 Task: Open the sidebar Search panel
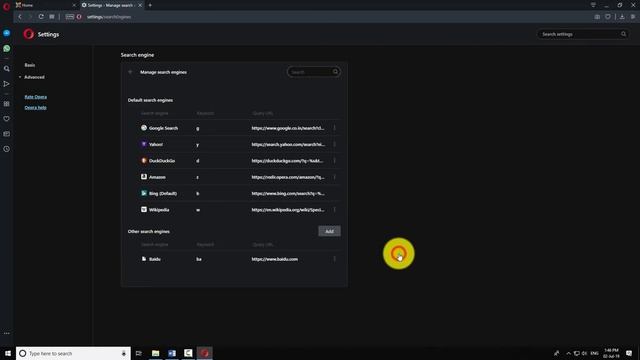click(7, 69)
